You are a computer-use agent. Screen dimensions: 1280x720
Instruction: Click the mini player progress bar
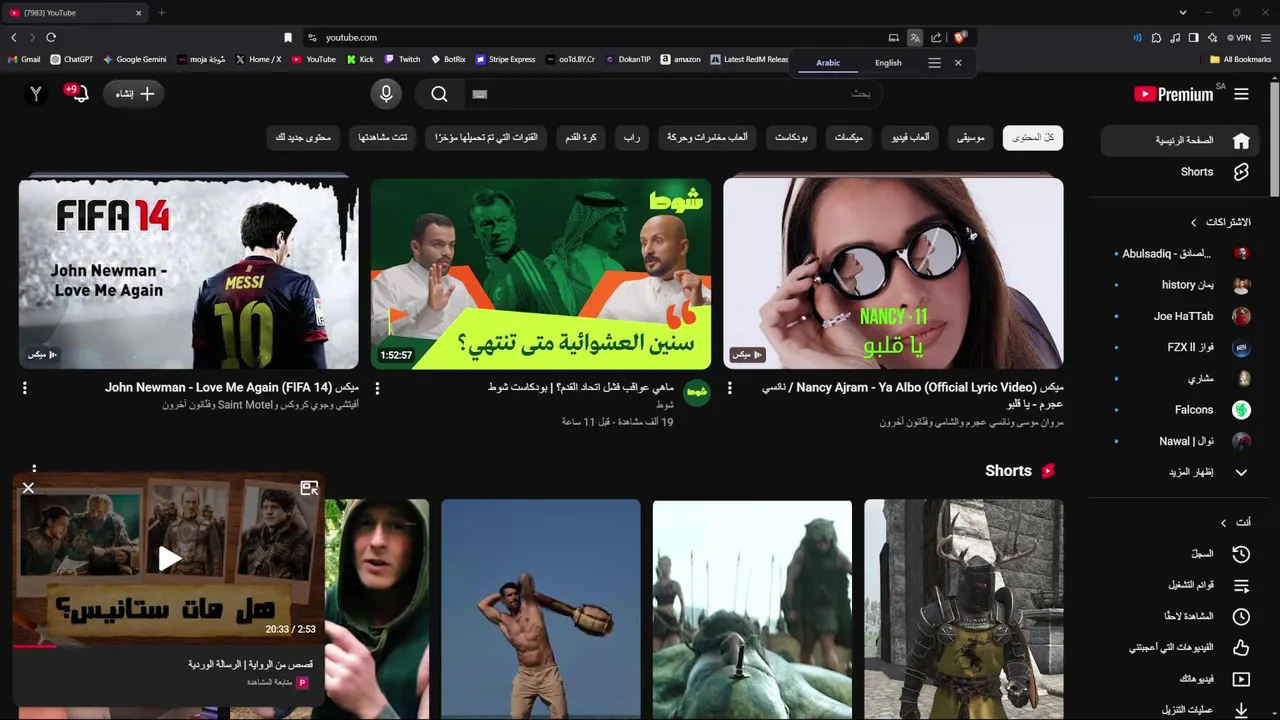pos(169,646)
